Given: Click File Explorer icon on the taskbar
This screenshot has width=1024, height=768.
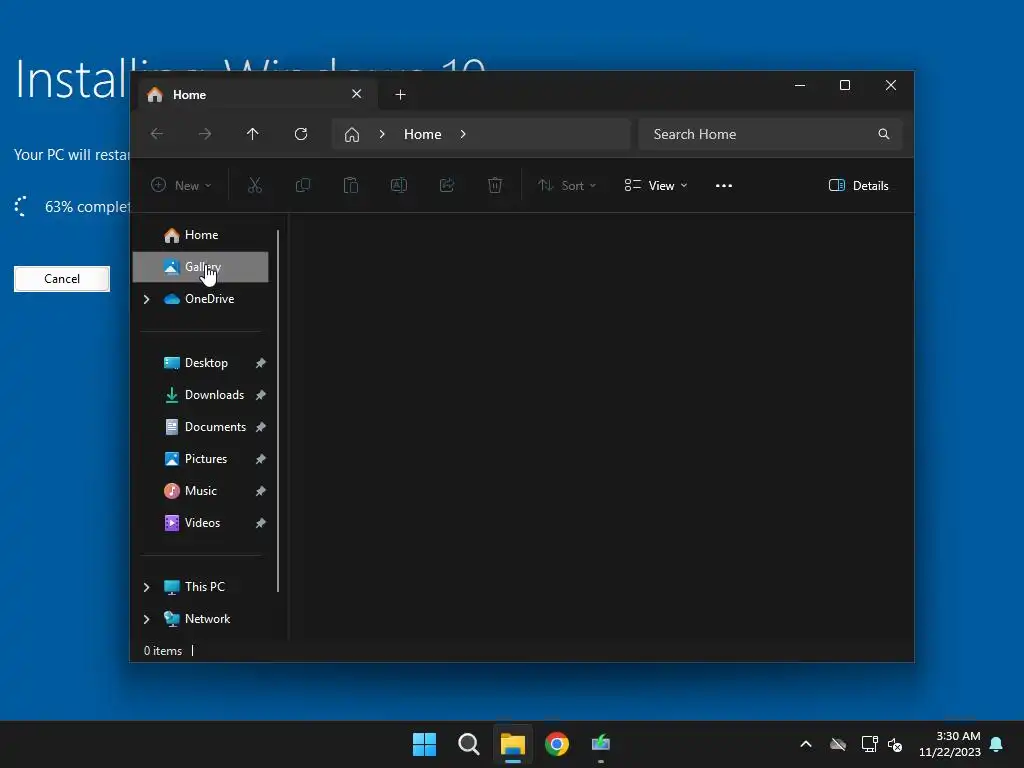Looking at the screenshot, I should 513,744.
